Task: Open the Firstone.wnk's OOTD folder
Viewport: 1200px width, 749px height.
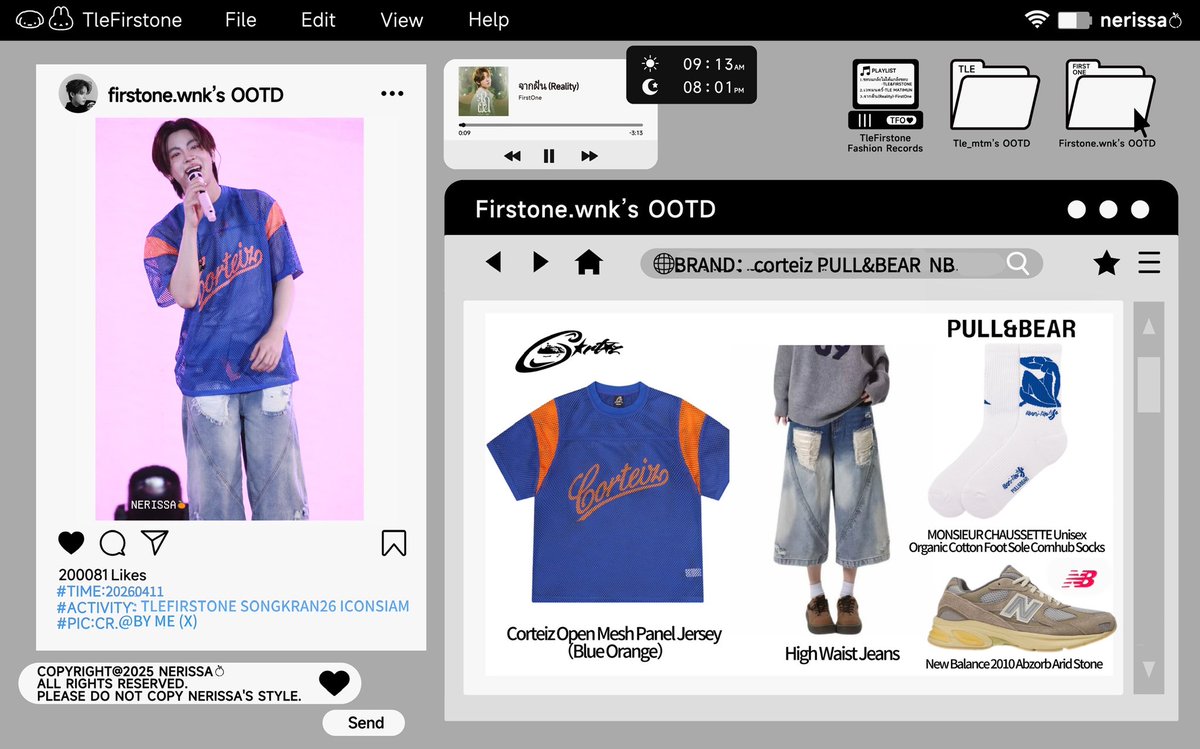Action: (x=1107, y=104)
